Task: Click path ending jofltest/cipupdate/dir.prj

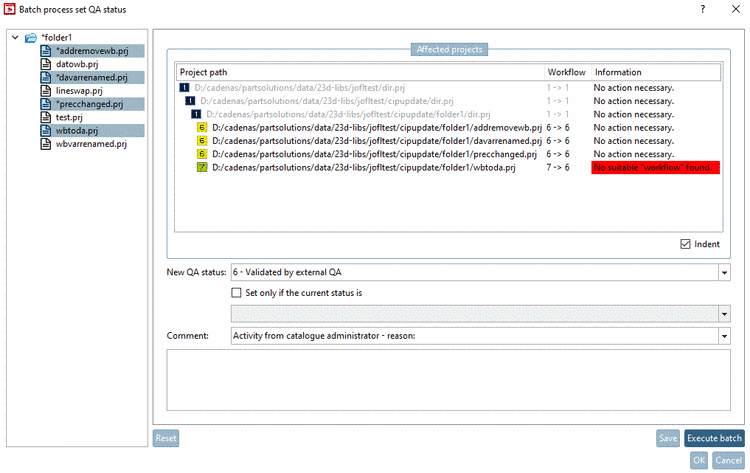Action: coord(327,101)
